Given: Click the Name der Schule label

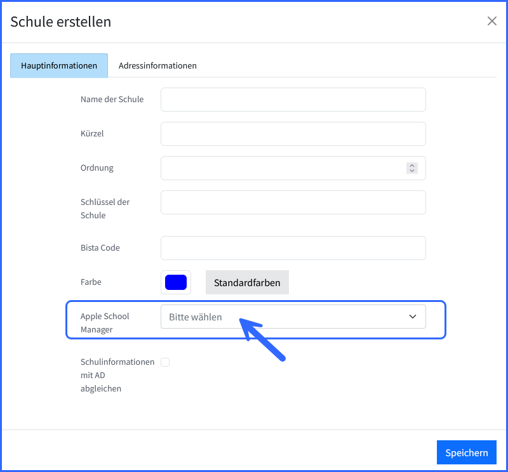Looking at the screenshot, I should click(x=112, y=99).
